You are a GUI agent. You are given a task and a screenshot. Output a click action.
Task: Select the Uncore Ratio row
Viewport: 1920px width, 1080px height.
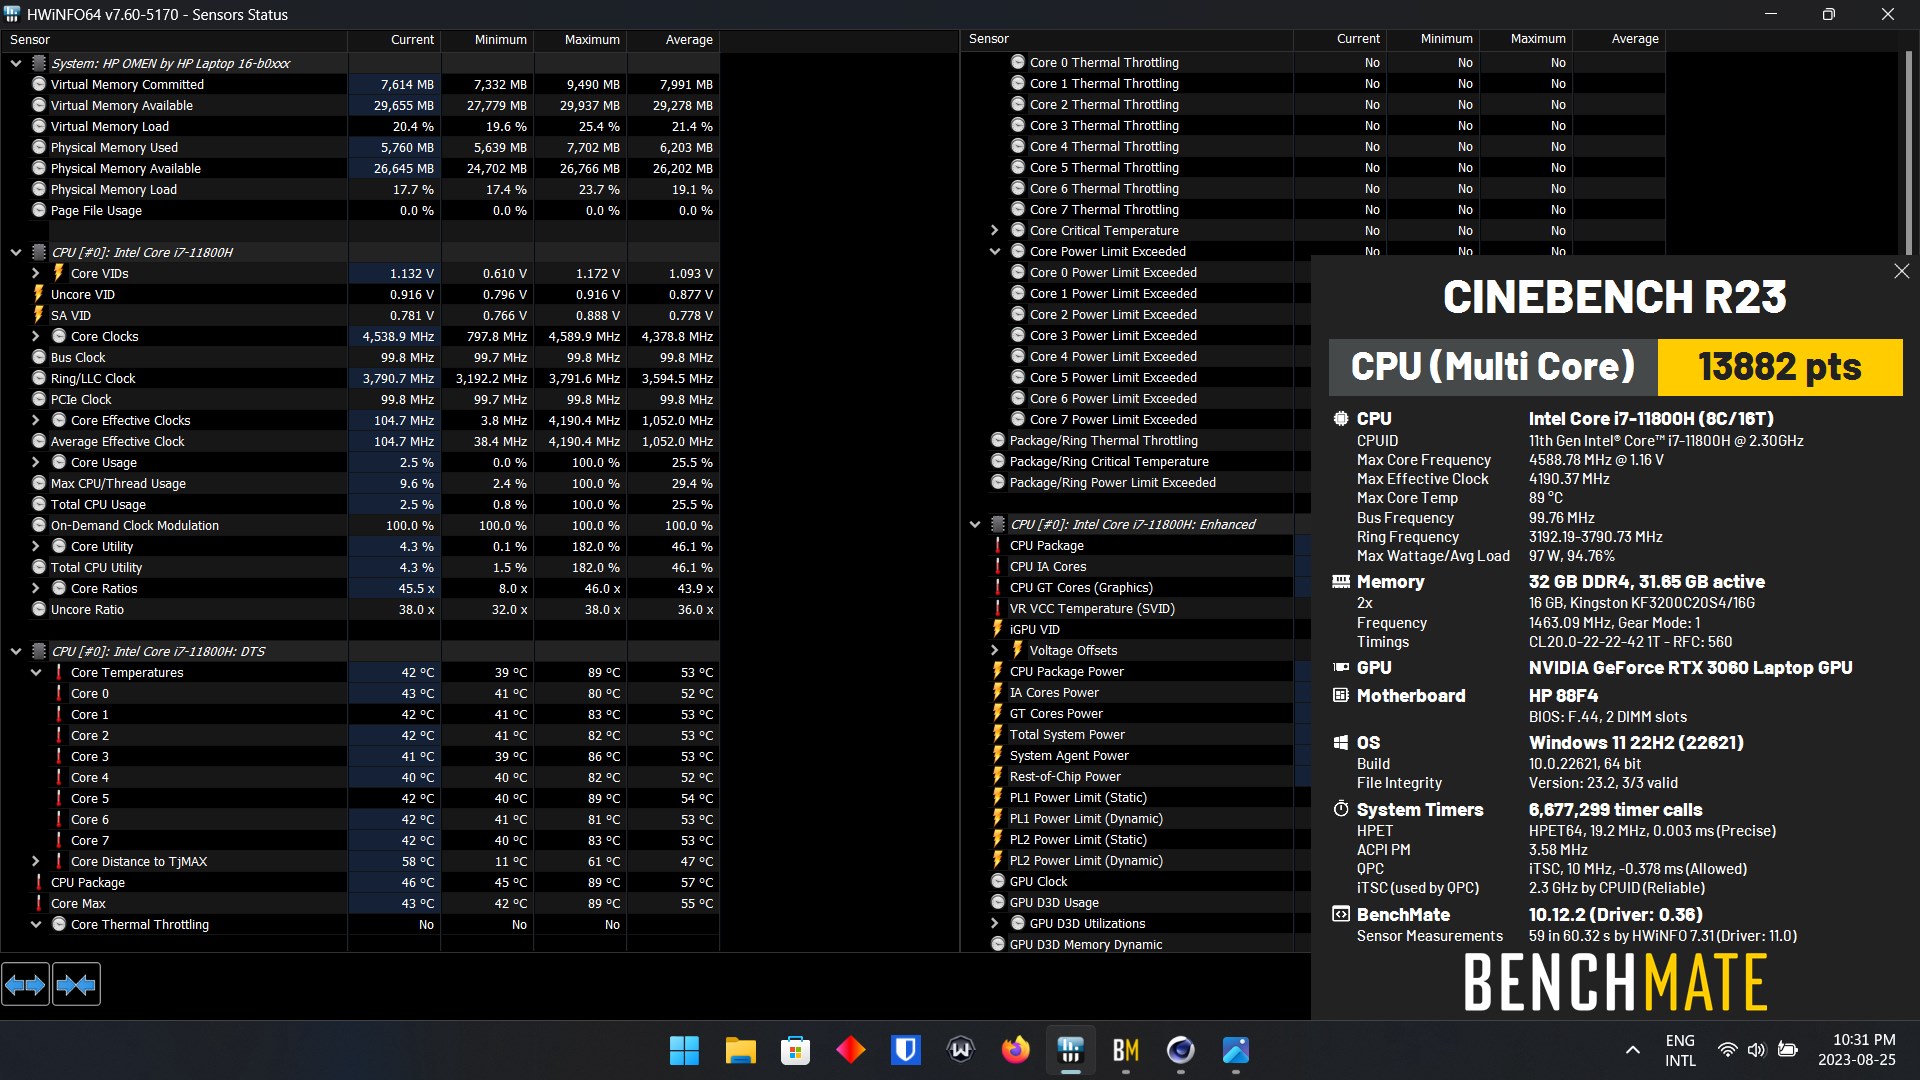click(x=360, y=609)
